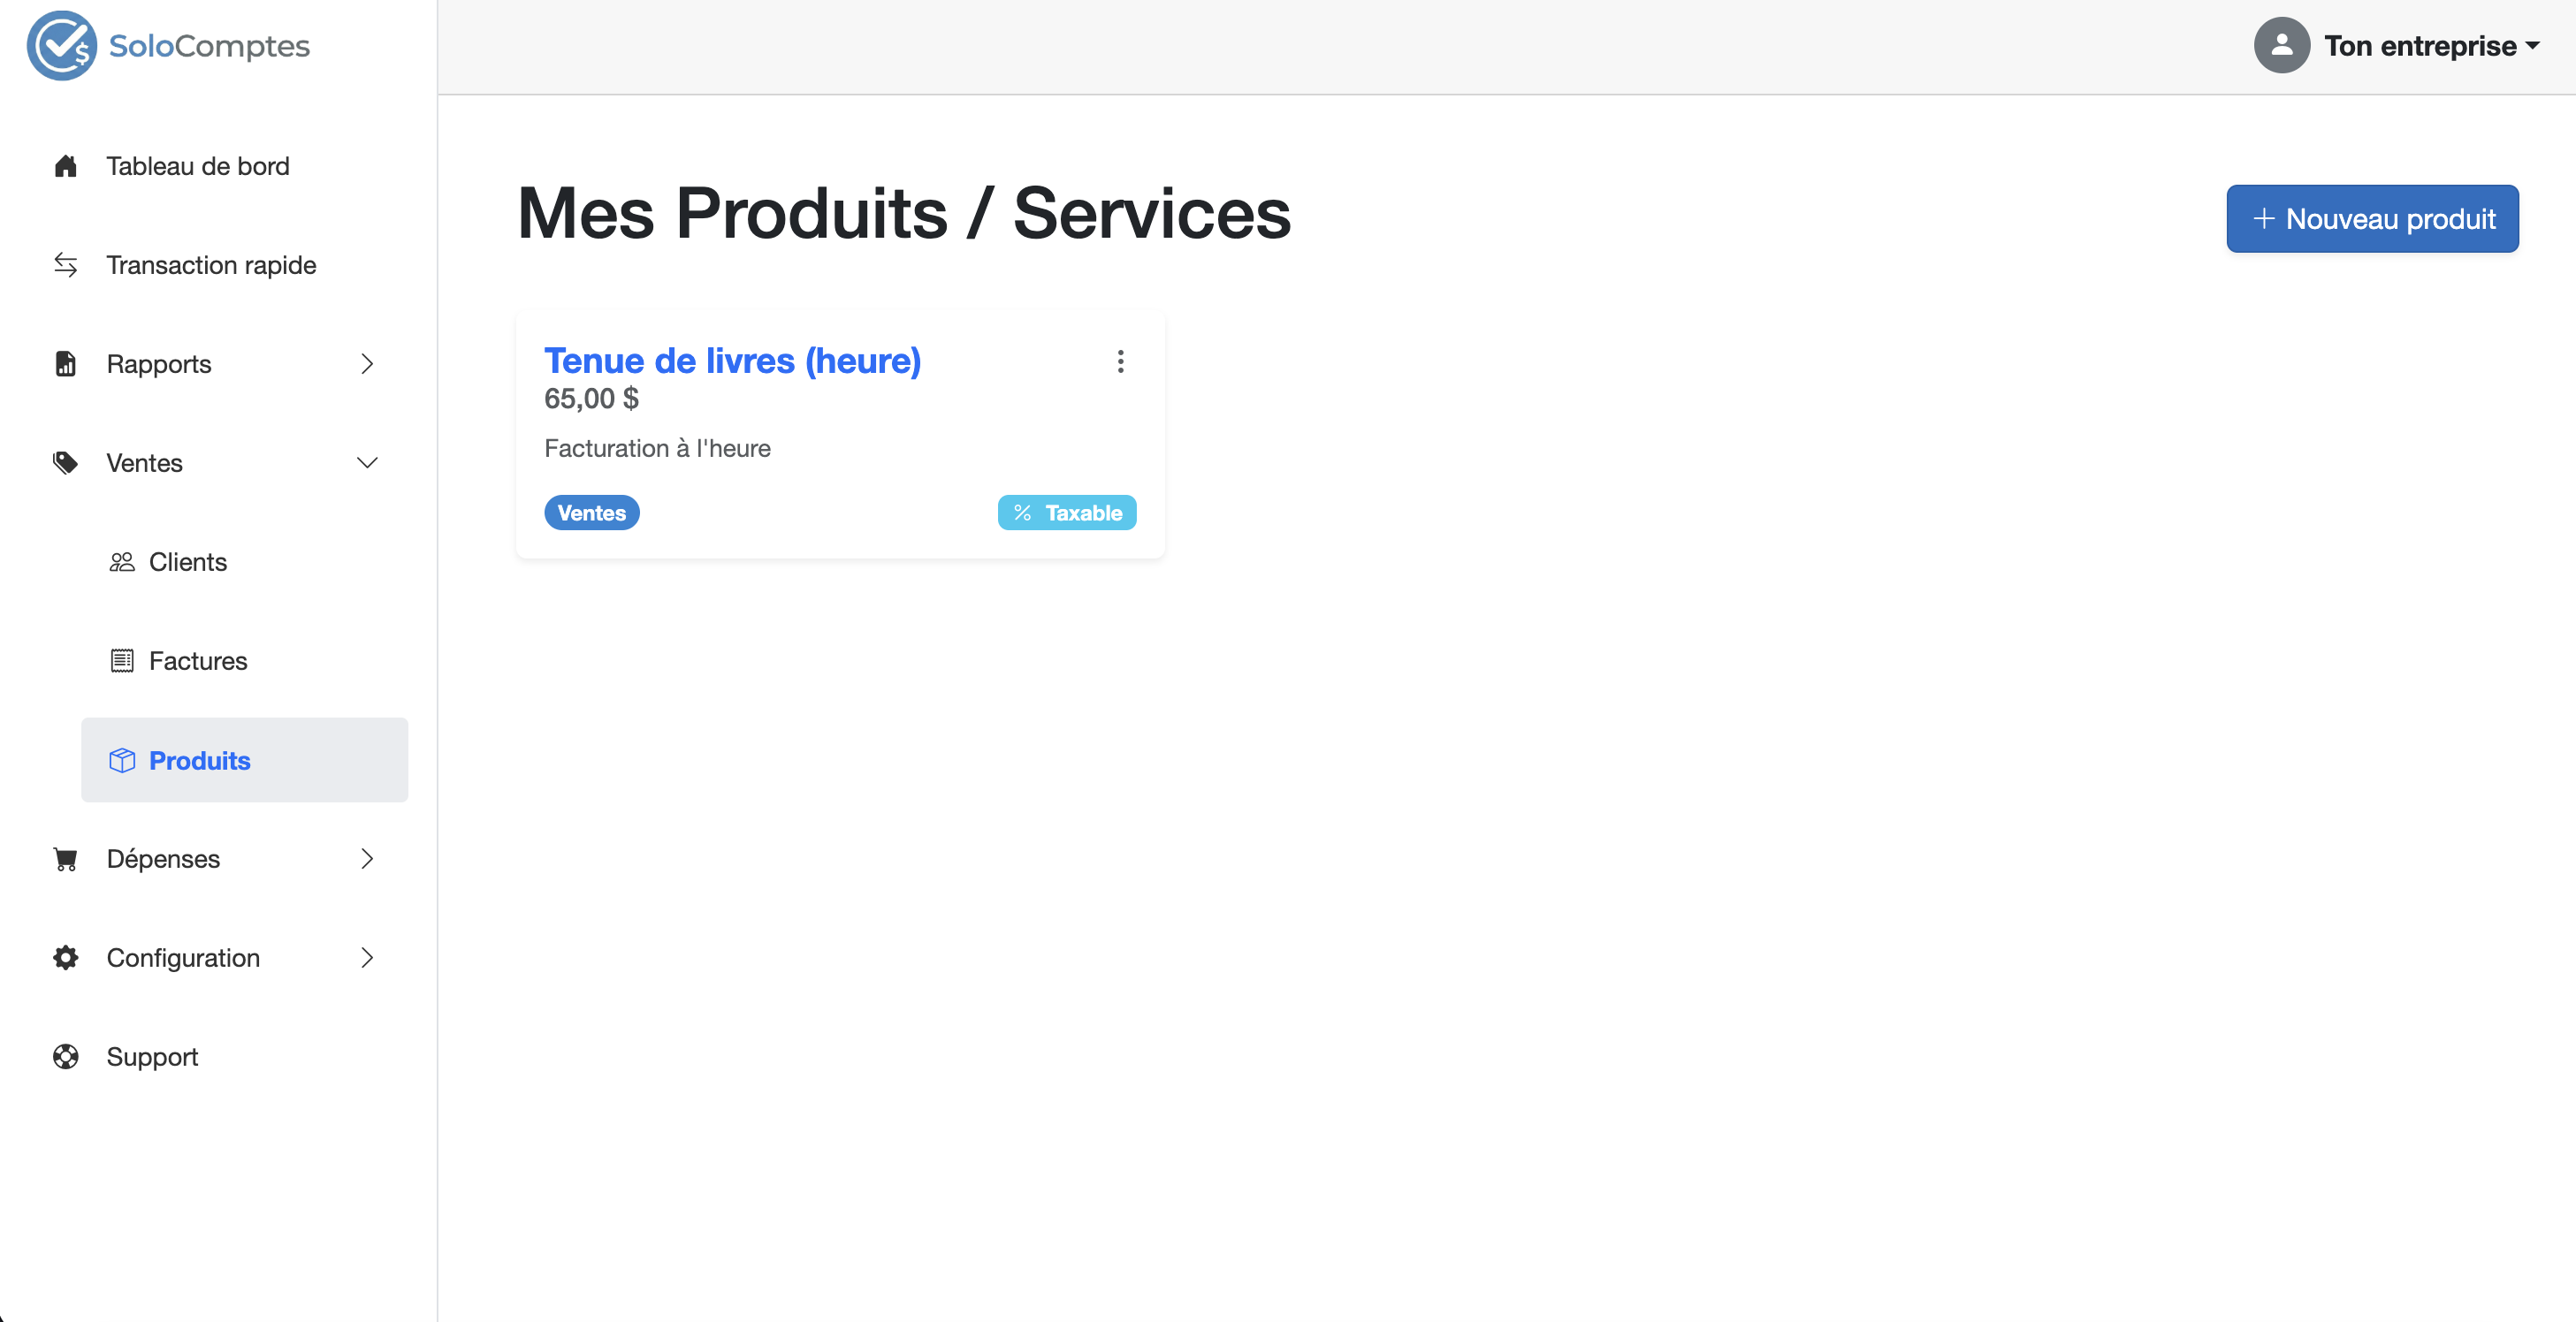Click the Nouveau produit button
2576x1322 pixels.
(x=2371, y=219)
